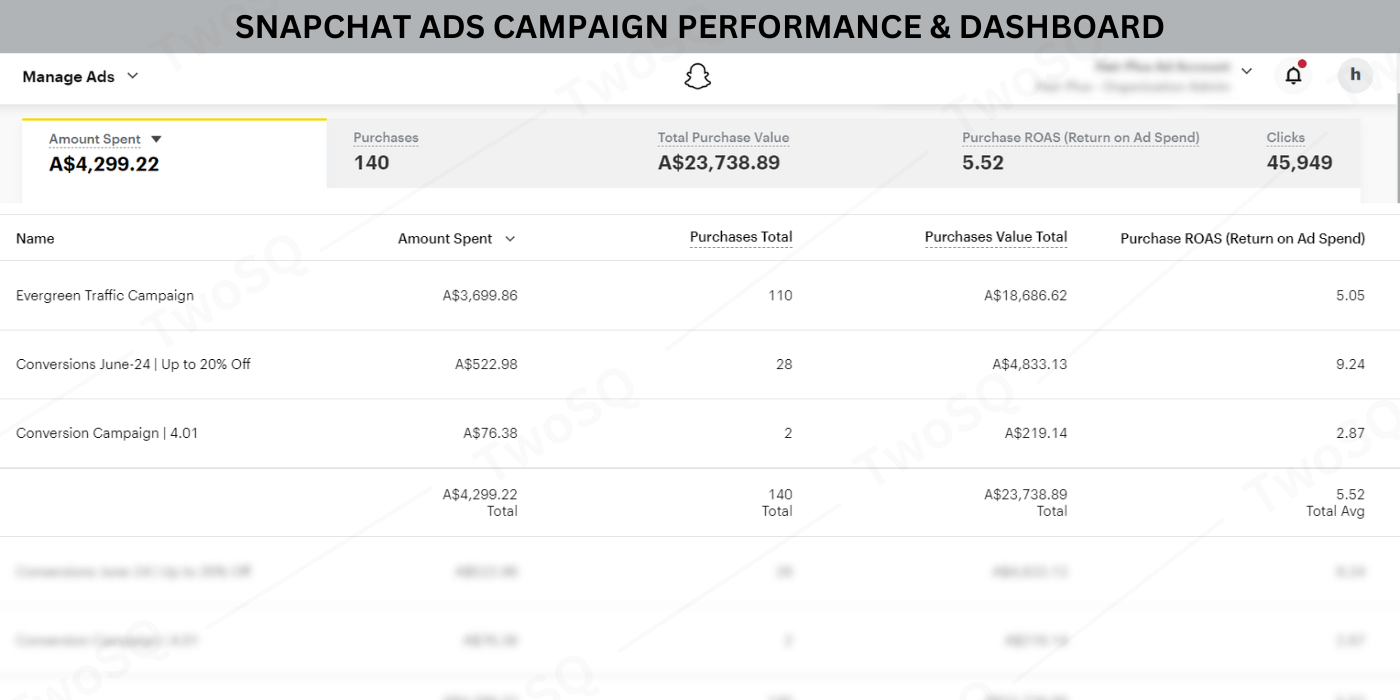
Task: Click the Purchase ROAS table column header
Action: (x=1242, y=239)
